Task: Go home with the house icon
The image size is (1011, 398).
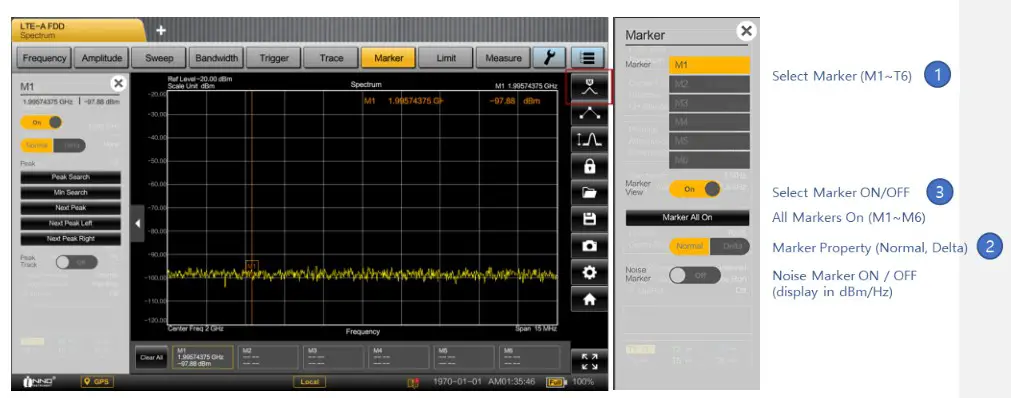Action: click(x=589, y=299)
